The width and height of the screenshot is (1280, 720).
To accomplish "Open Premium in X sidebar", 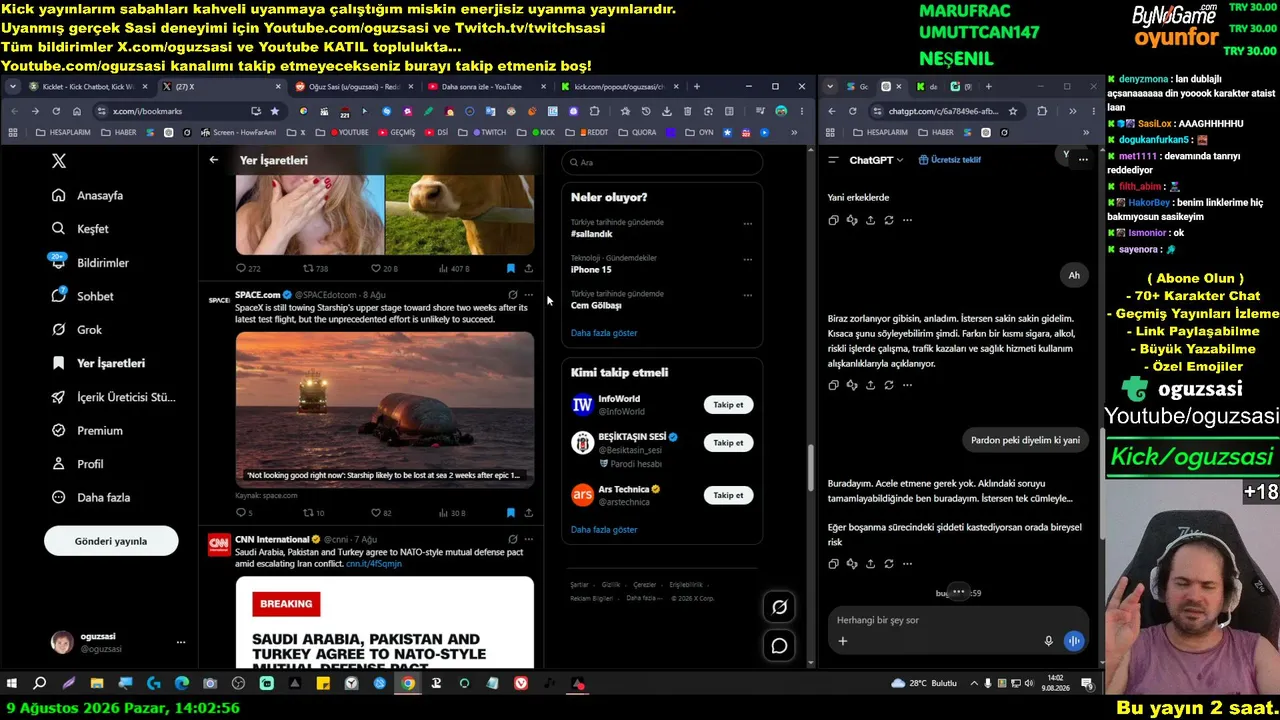I will click(x=87, y=430).
